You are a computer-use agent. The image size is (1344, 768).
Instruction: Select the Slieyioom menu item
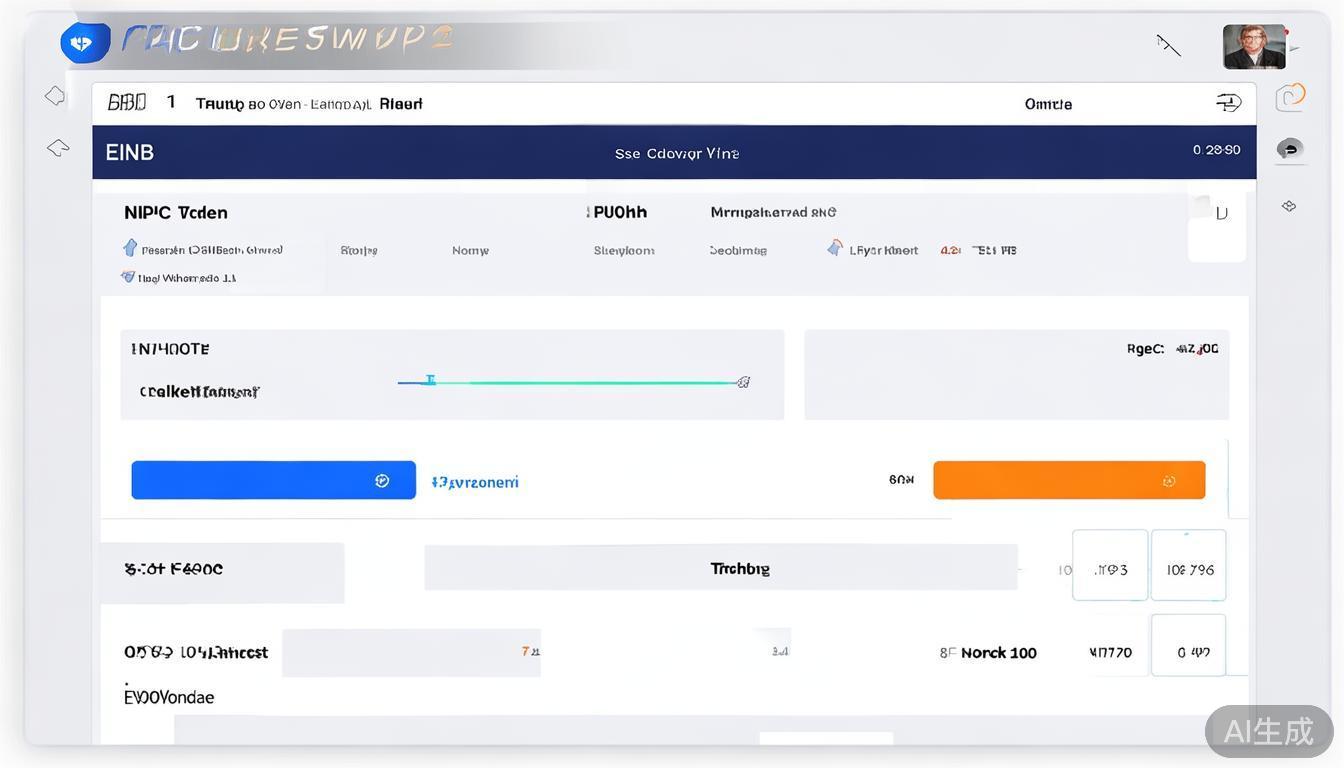pyautogui.click(x=624, y=250)
